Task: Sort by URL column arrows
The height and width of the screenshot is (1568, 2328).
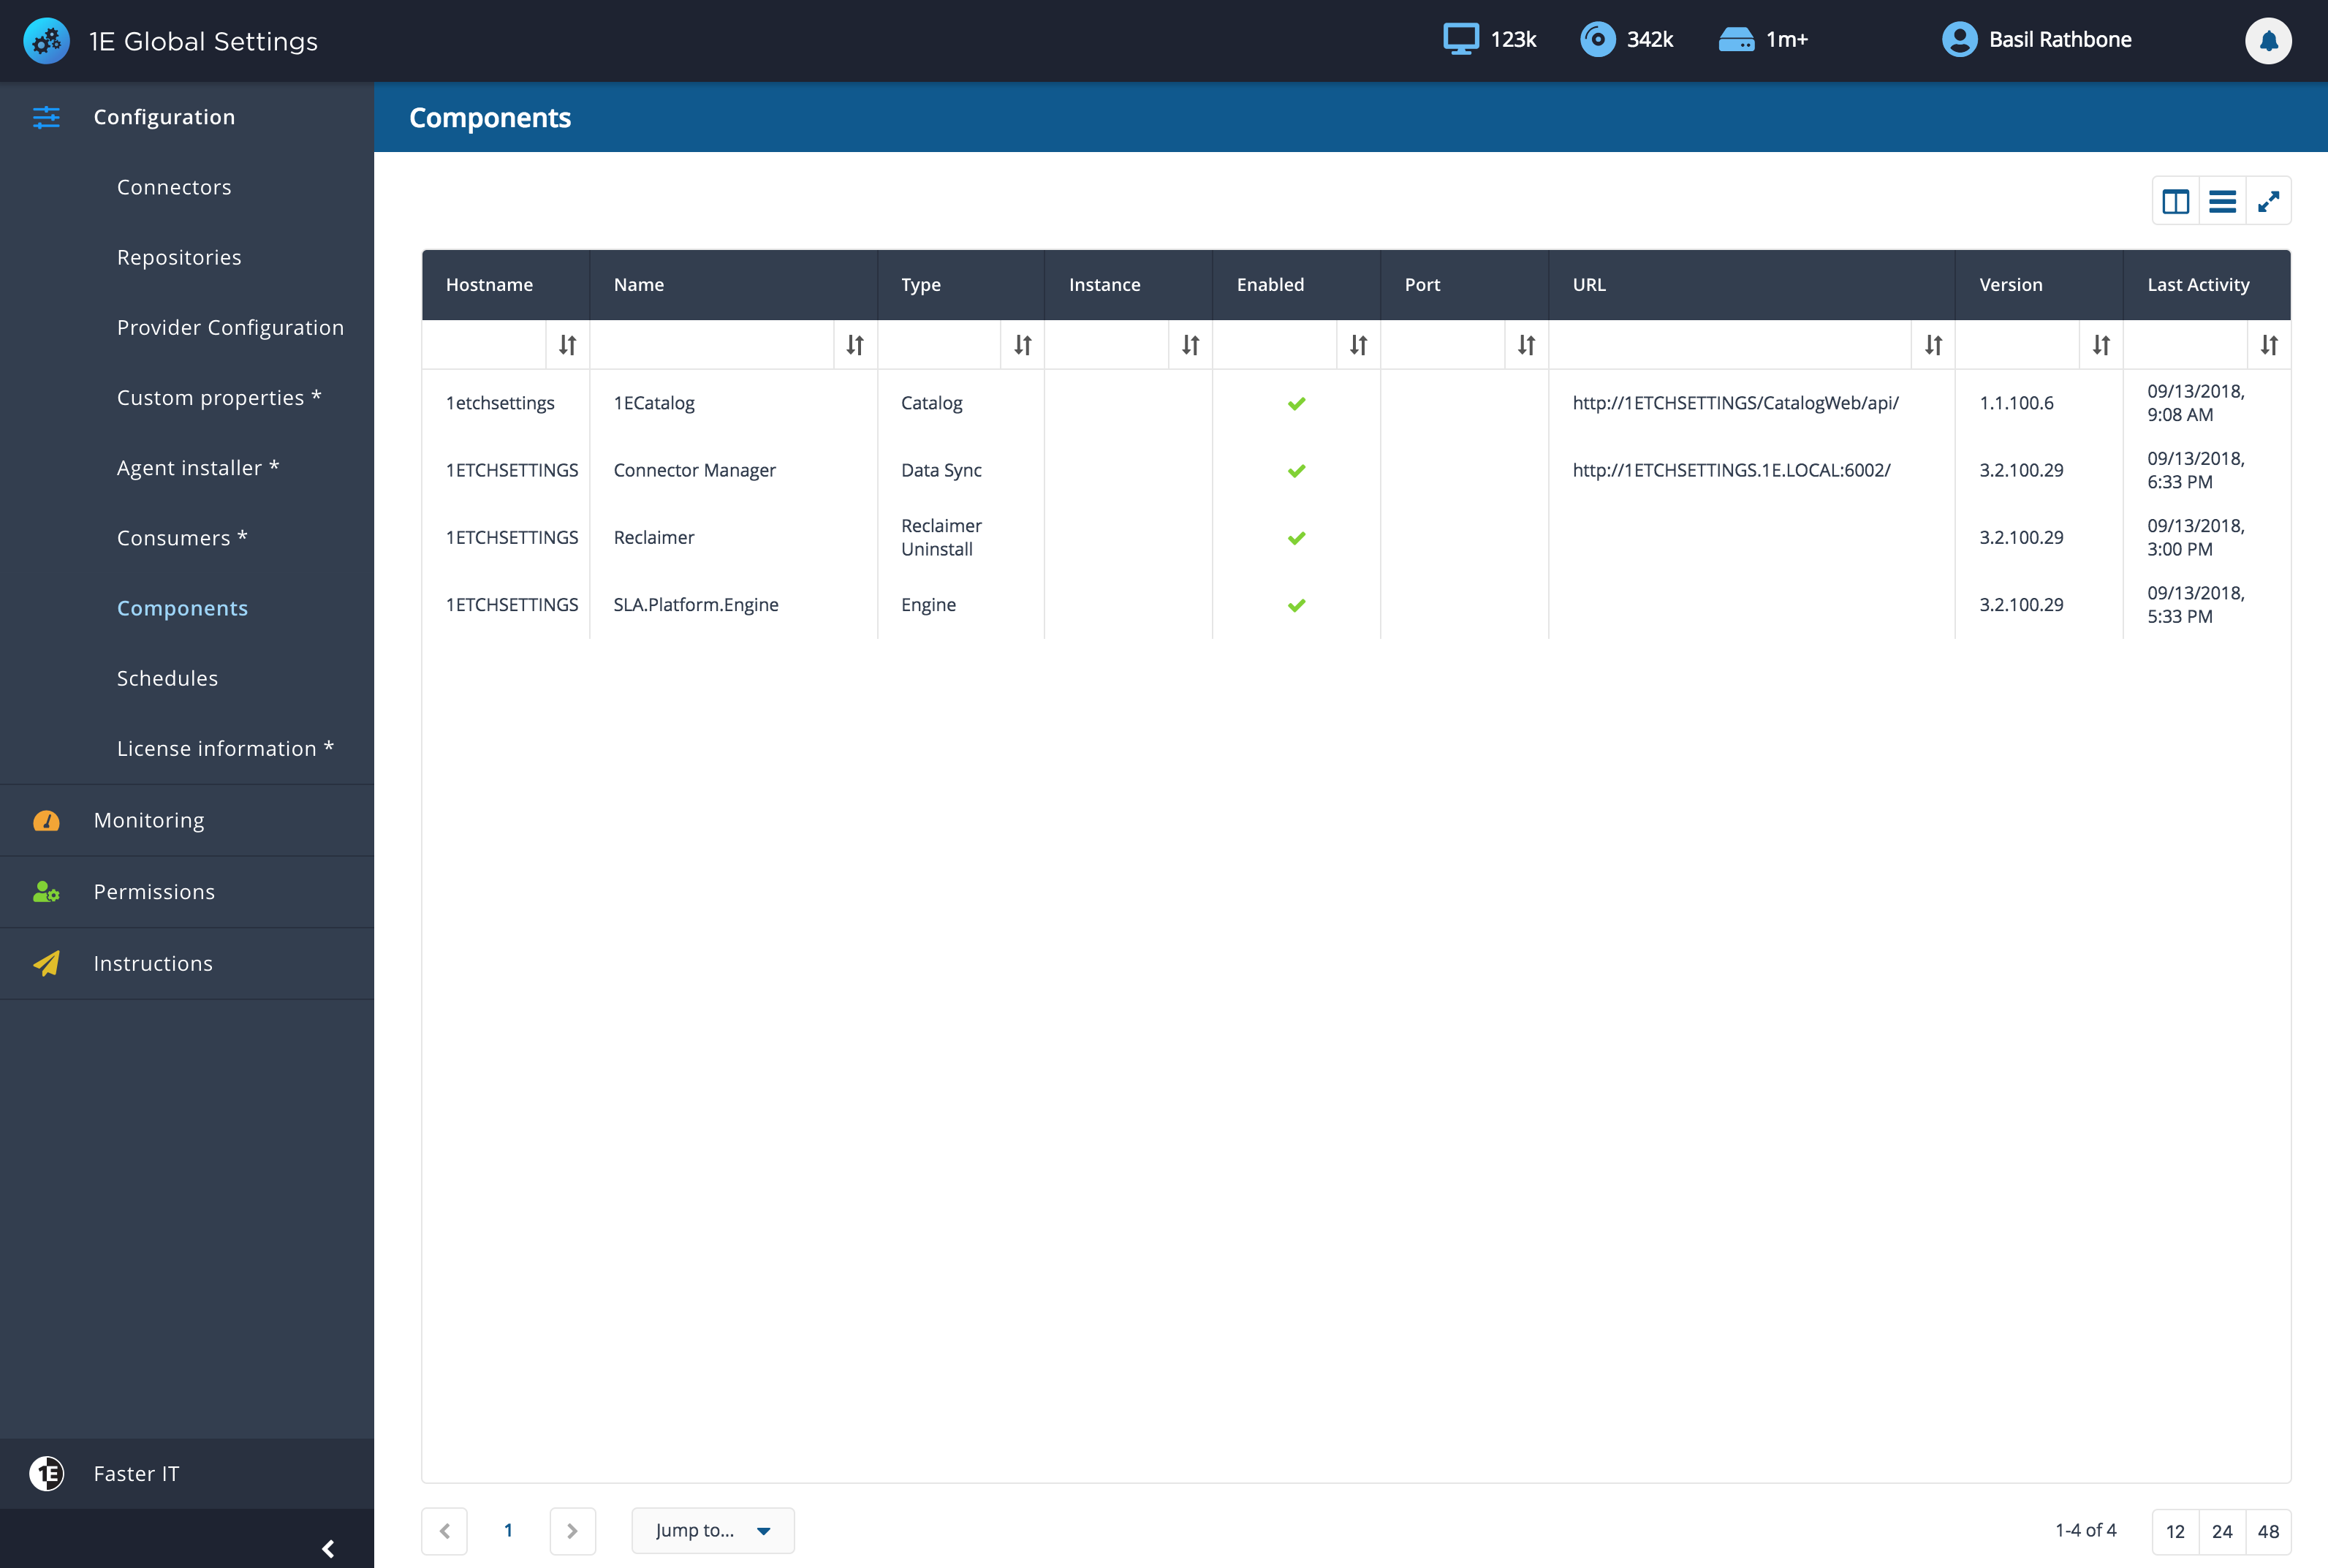Action: pyautogui.click(x=1933, y=345)
